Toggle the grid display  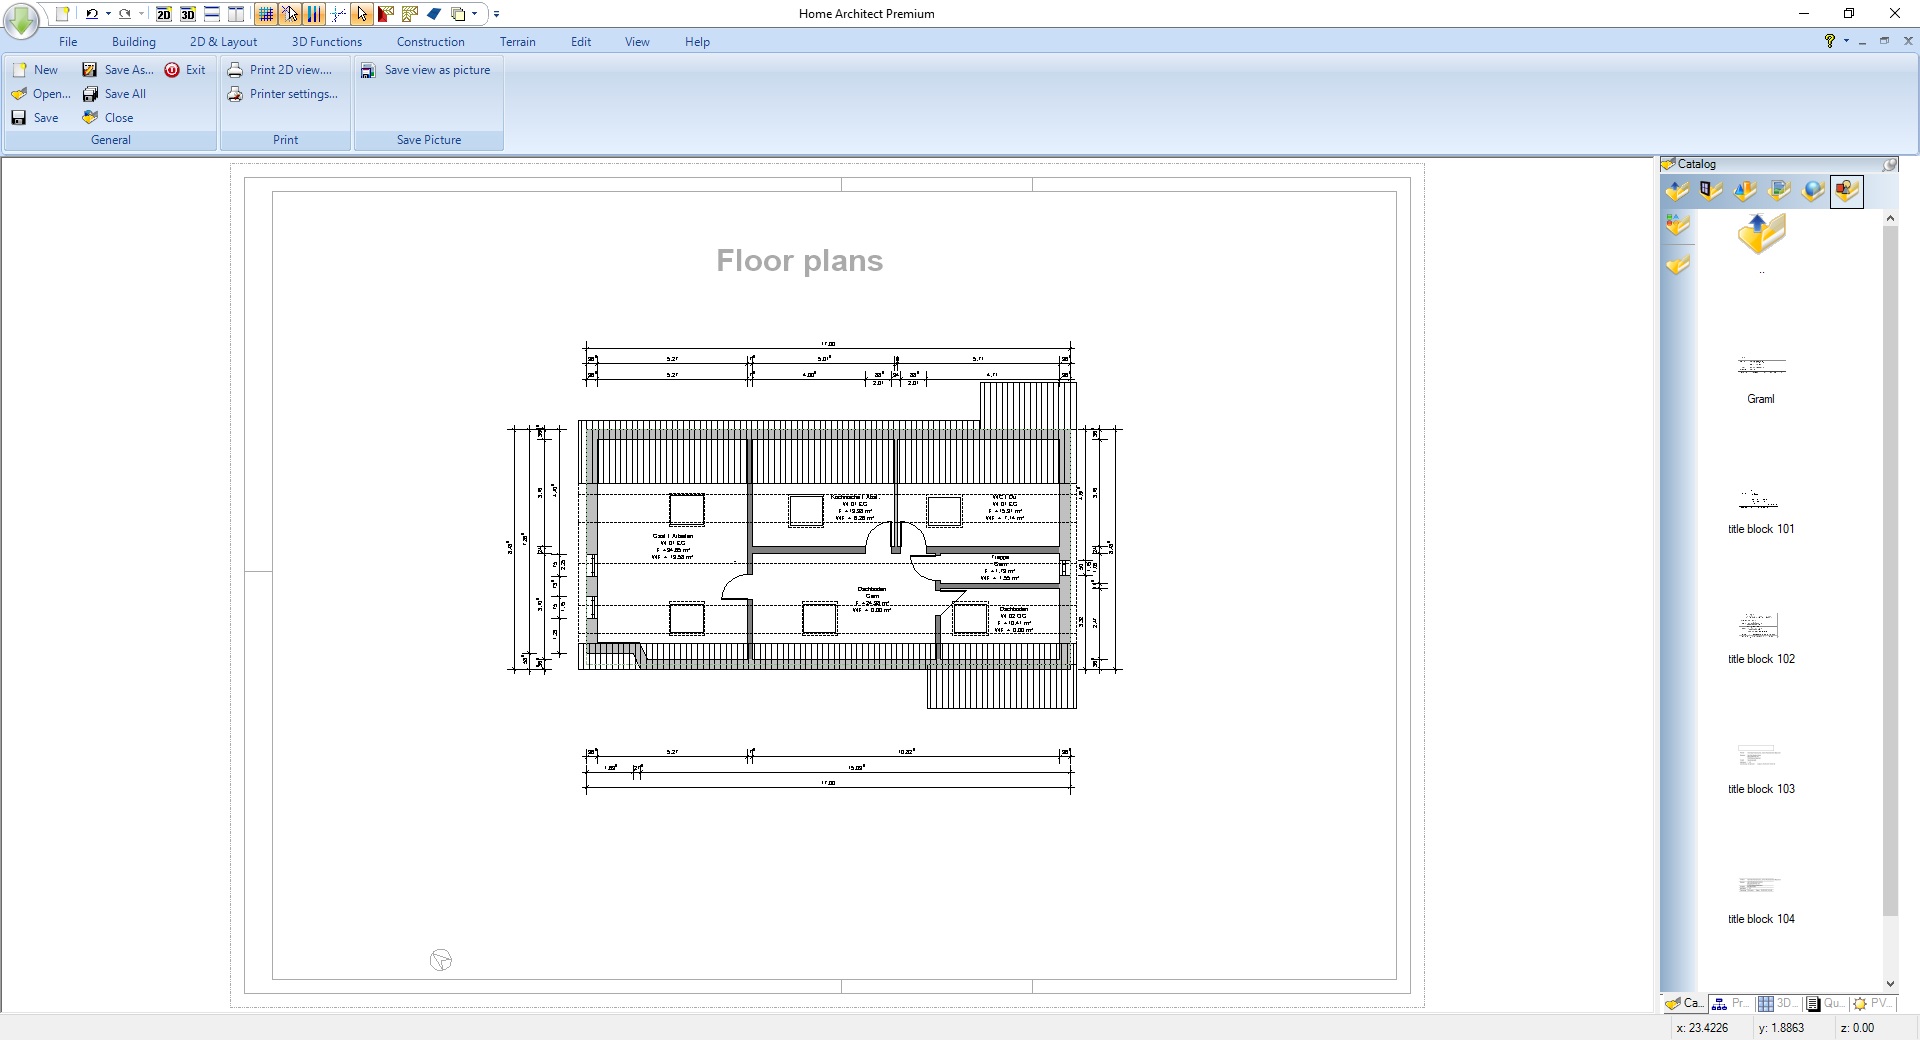[x=265, y=14]
